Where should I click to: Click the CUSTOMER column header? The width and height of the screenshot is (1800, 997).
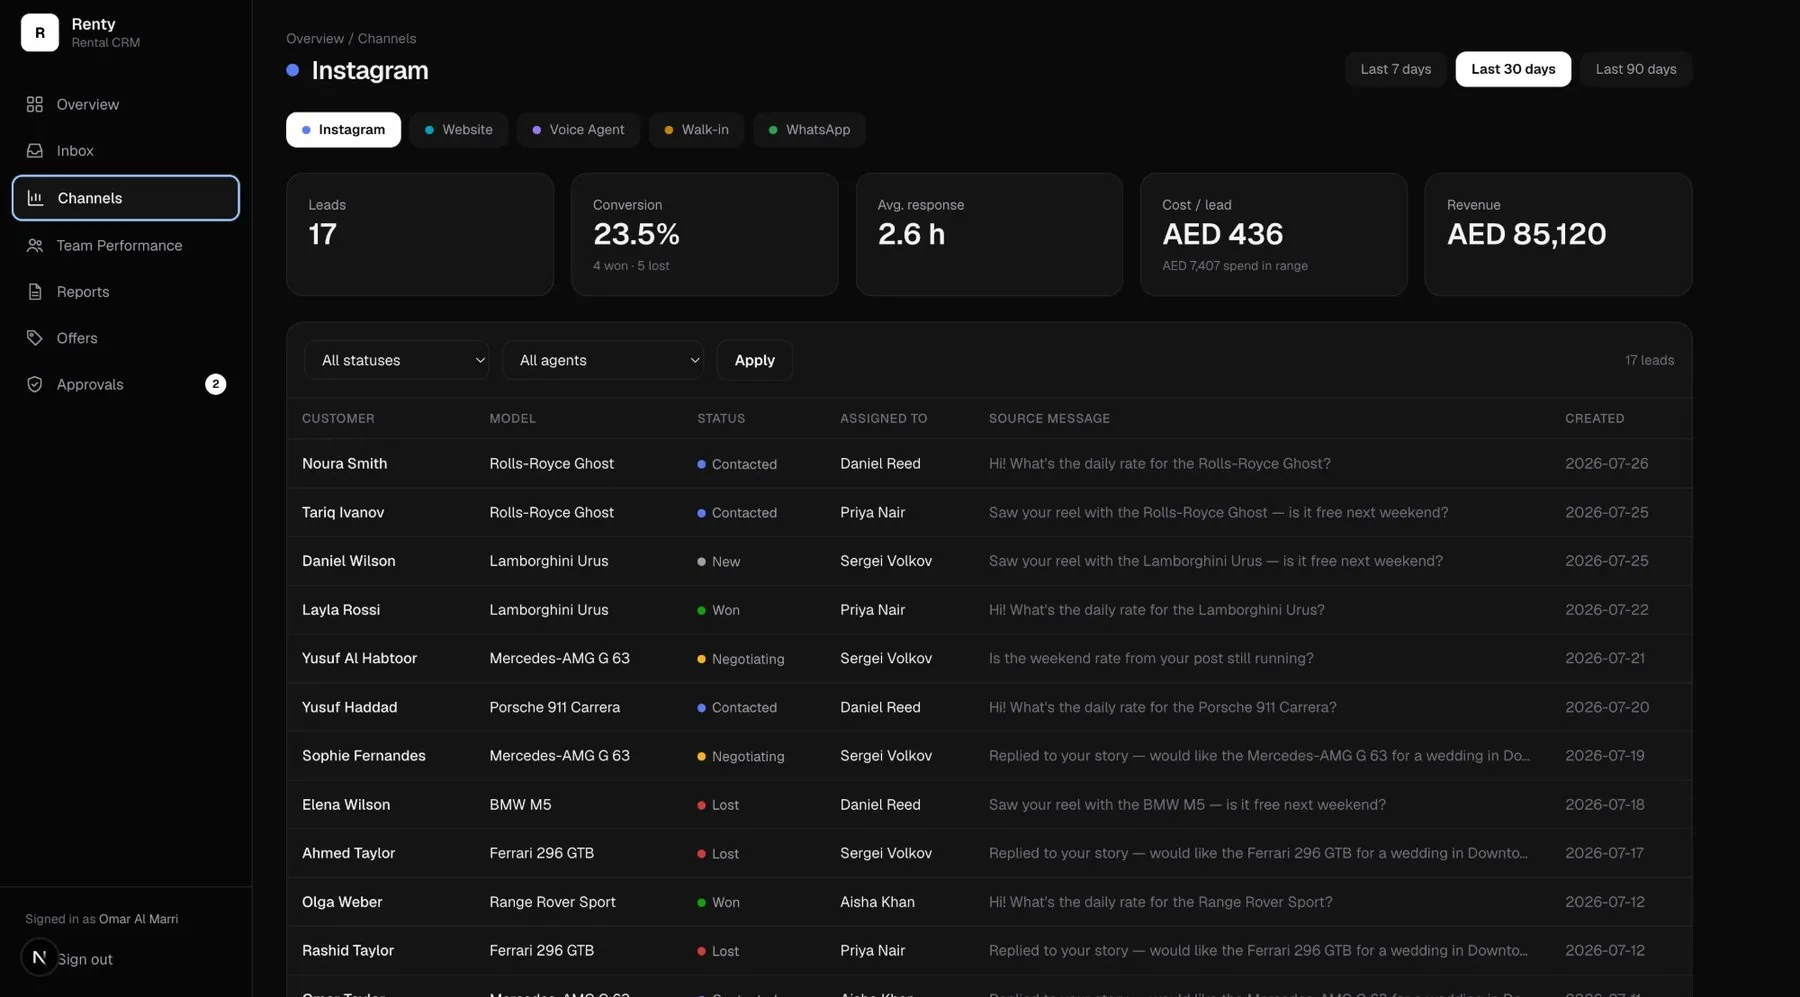tap(338, 418)
